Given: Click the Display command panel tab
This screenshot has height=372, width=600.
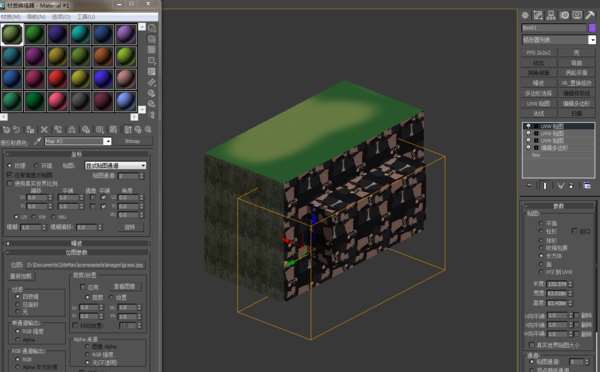Looking at the screenshot, I should 577,15.
